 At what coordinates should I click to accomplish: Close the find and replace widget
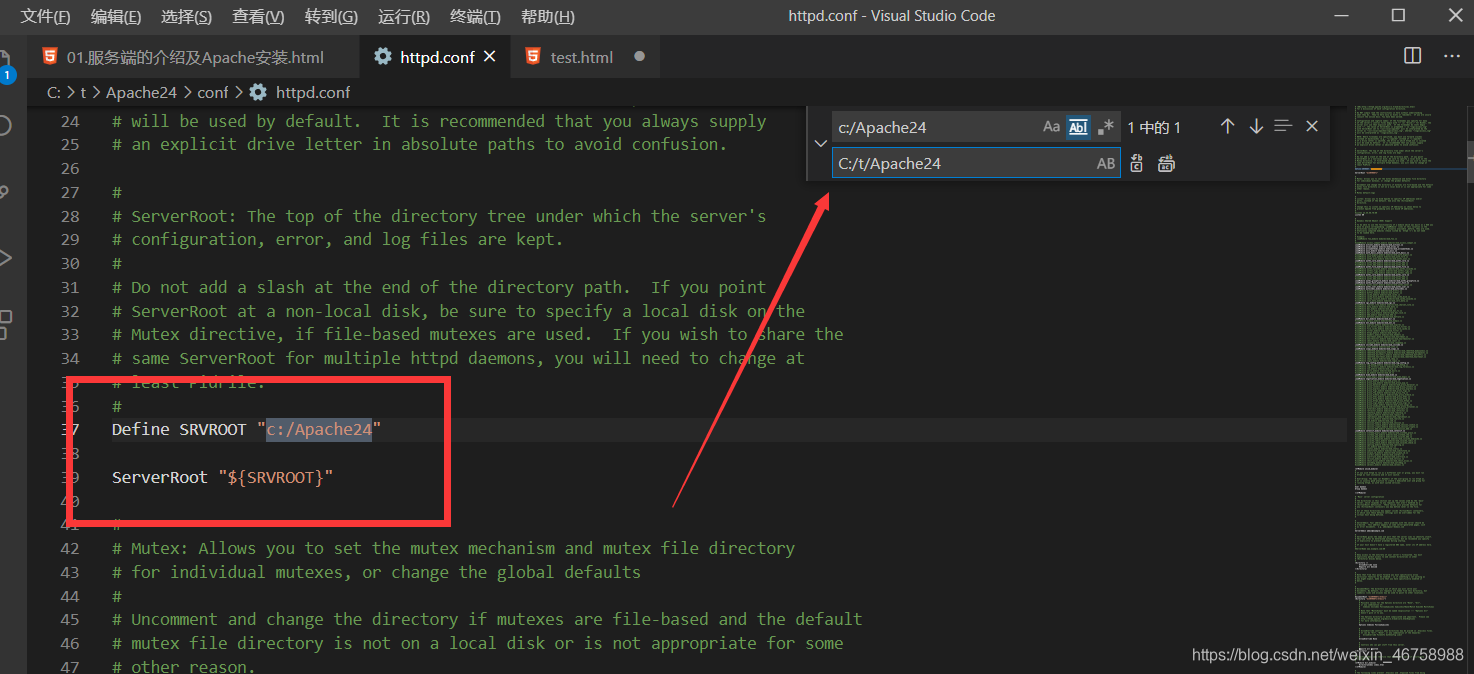click(1312, 126)
